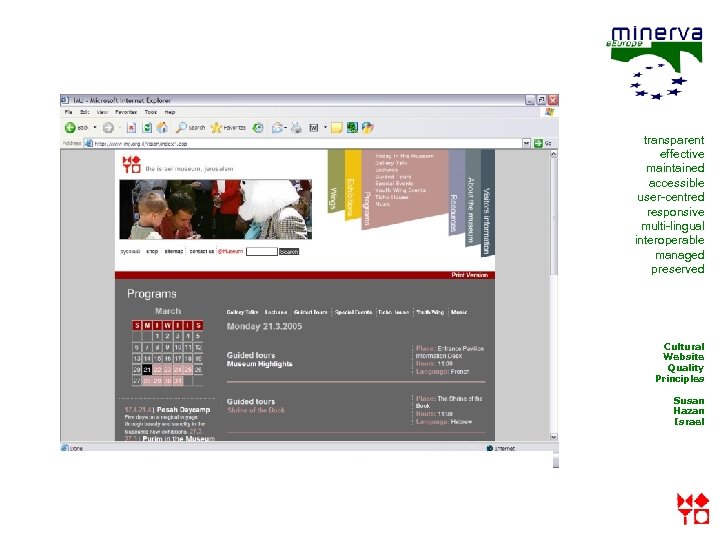Click the green Back arrow icon
720x540 pixels.
[x=70, y=128]
